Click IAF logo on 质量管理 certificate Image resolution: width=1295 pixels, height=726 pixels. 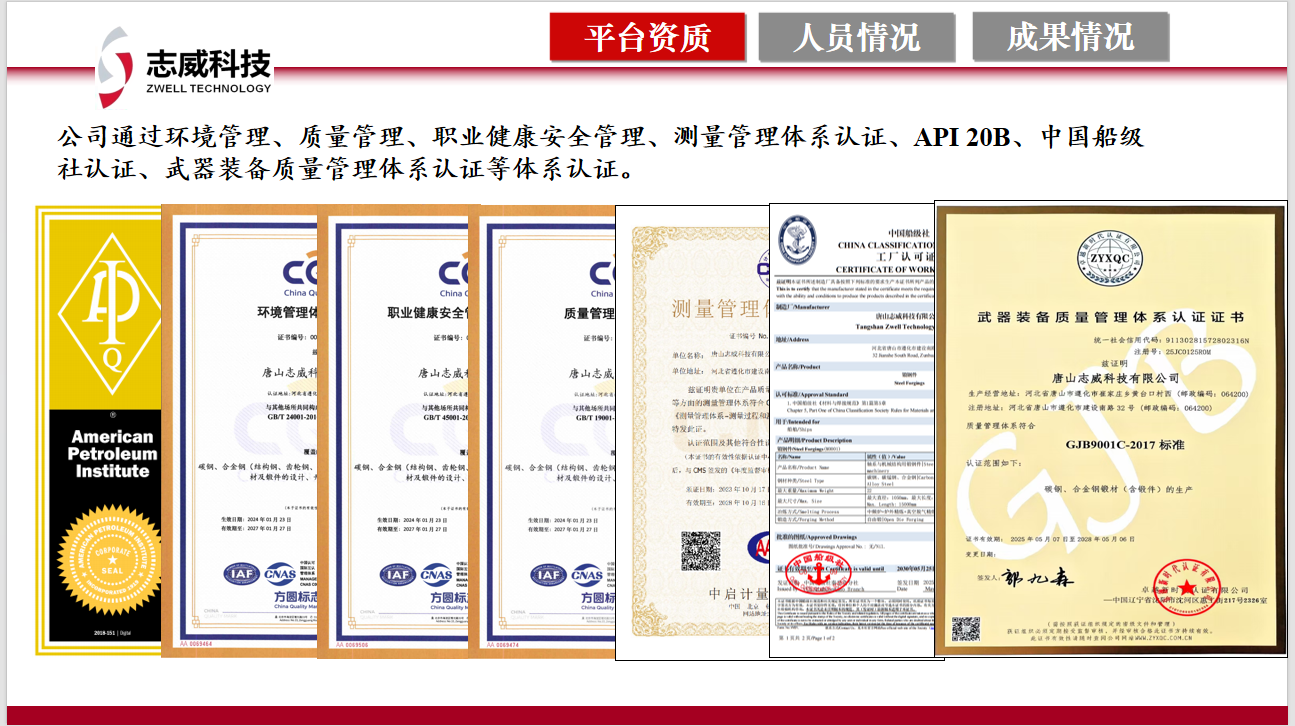coord(548,575)
